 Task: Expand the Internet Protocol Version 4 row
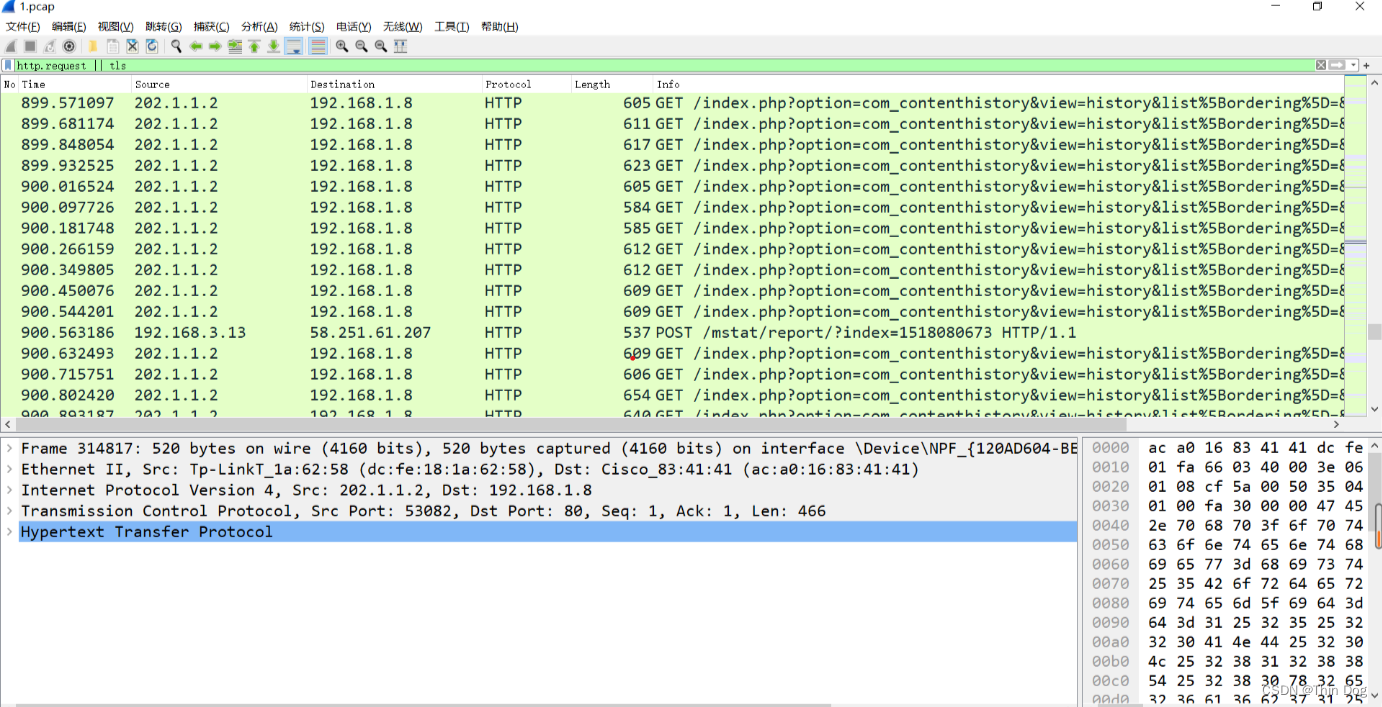tap(10, 490)
